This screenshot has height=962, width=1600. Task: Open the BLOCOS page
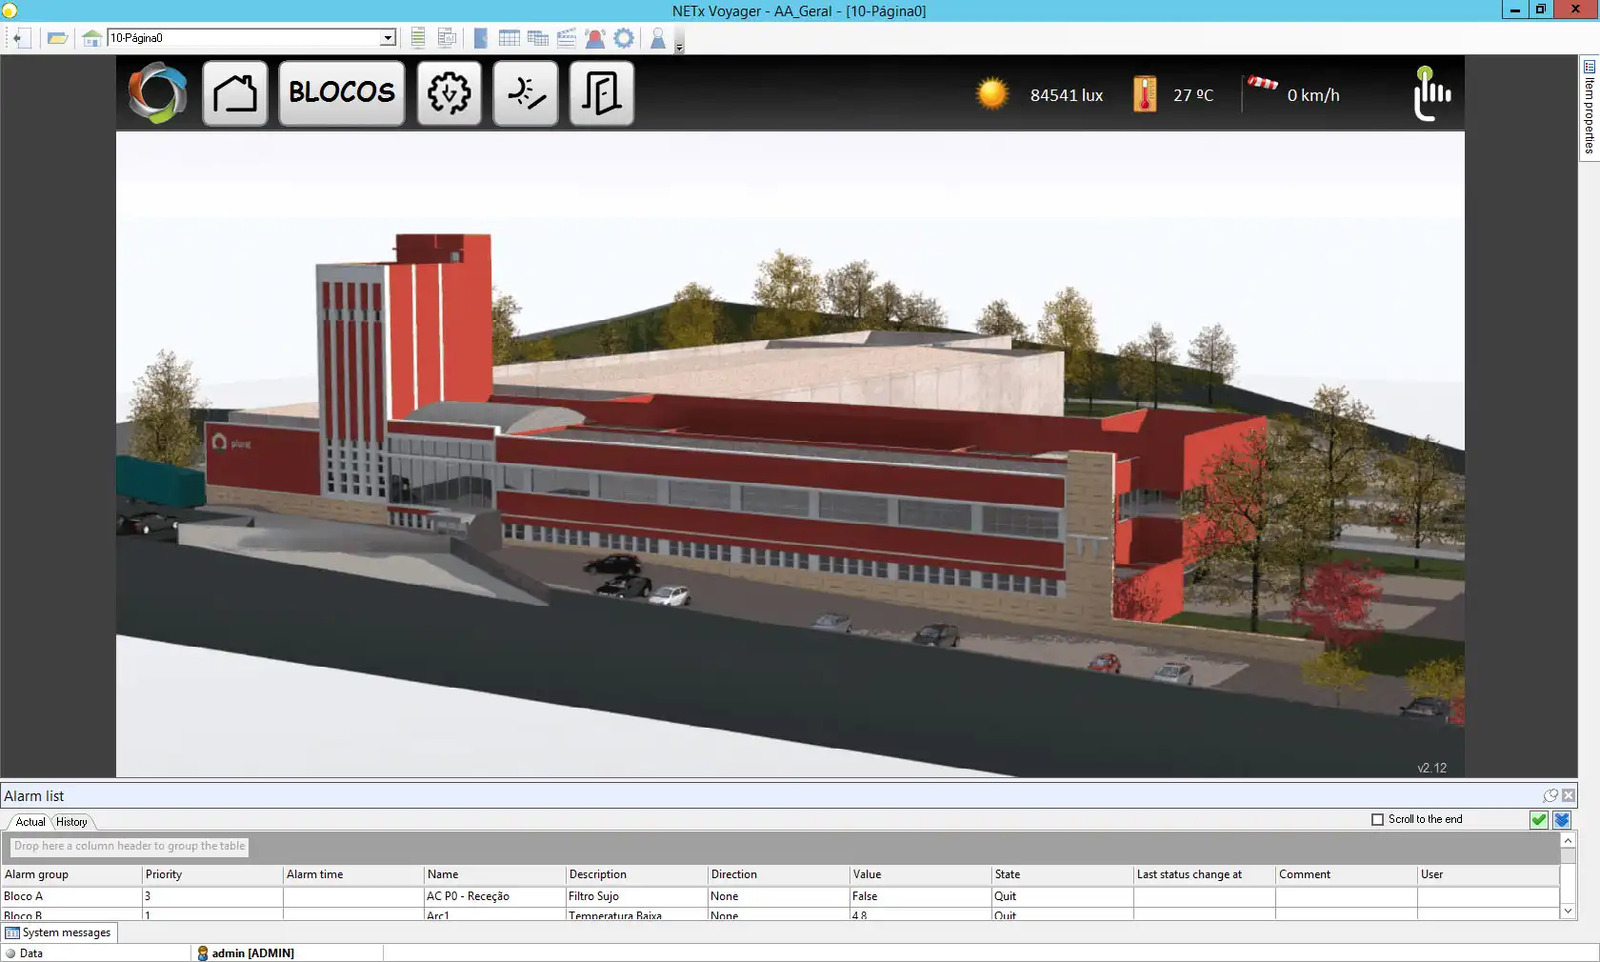click(341, 94)
